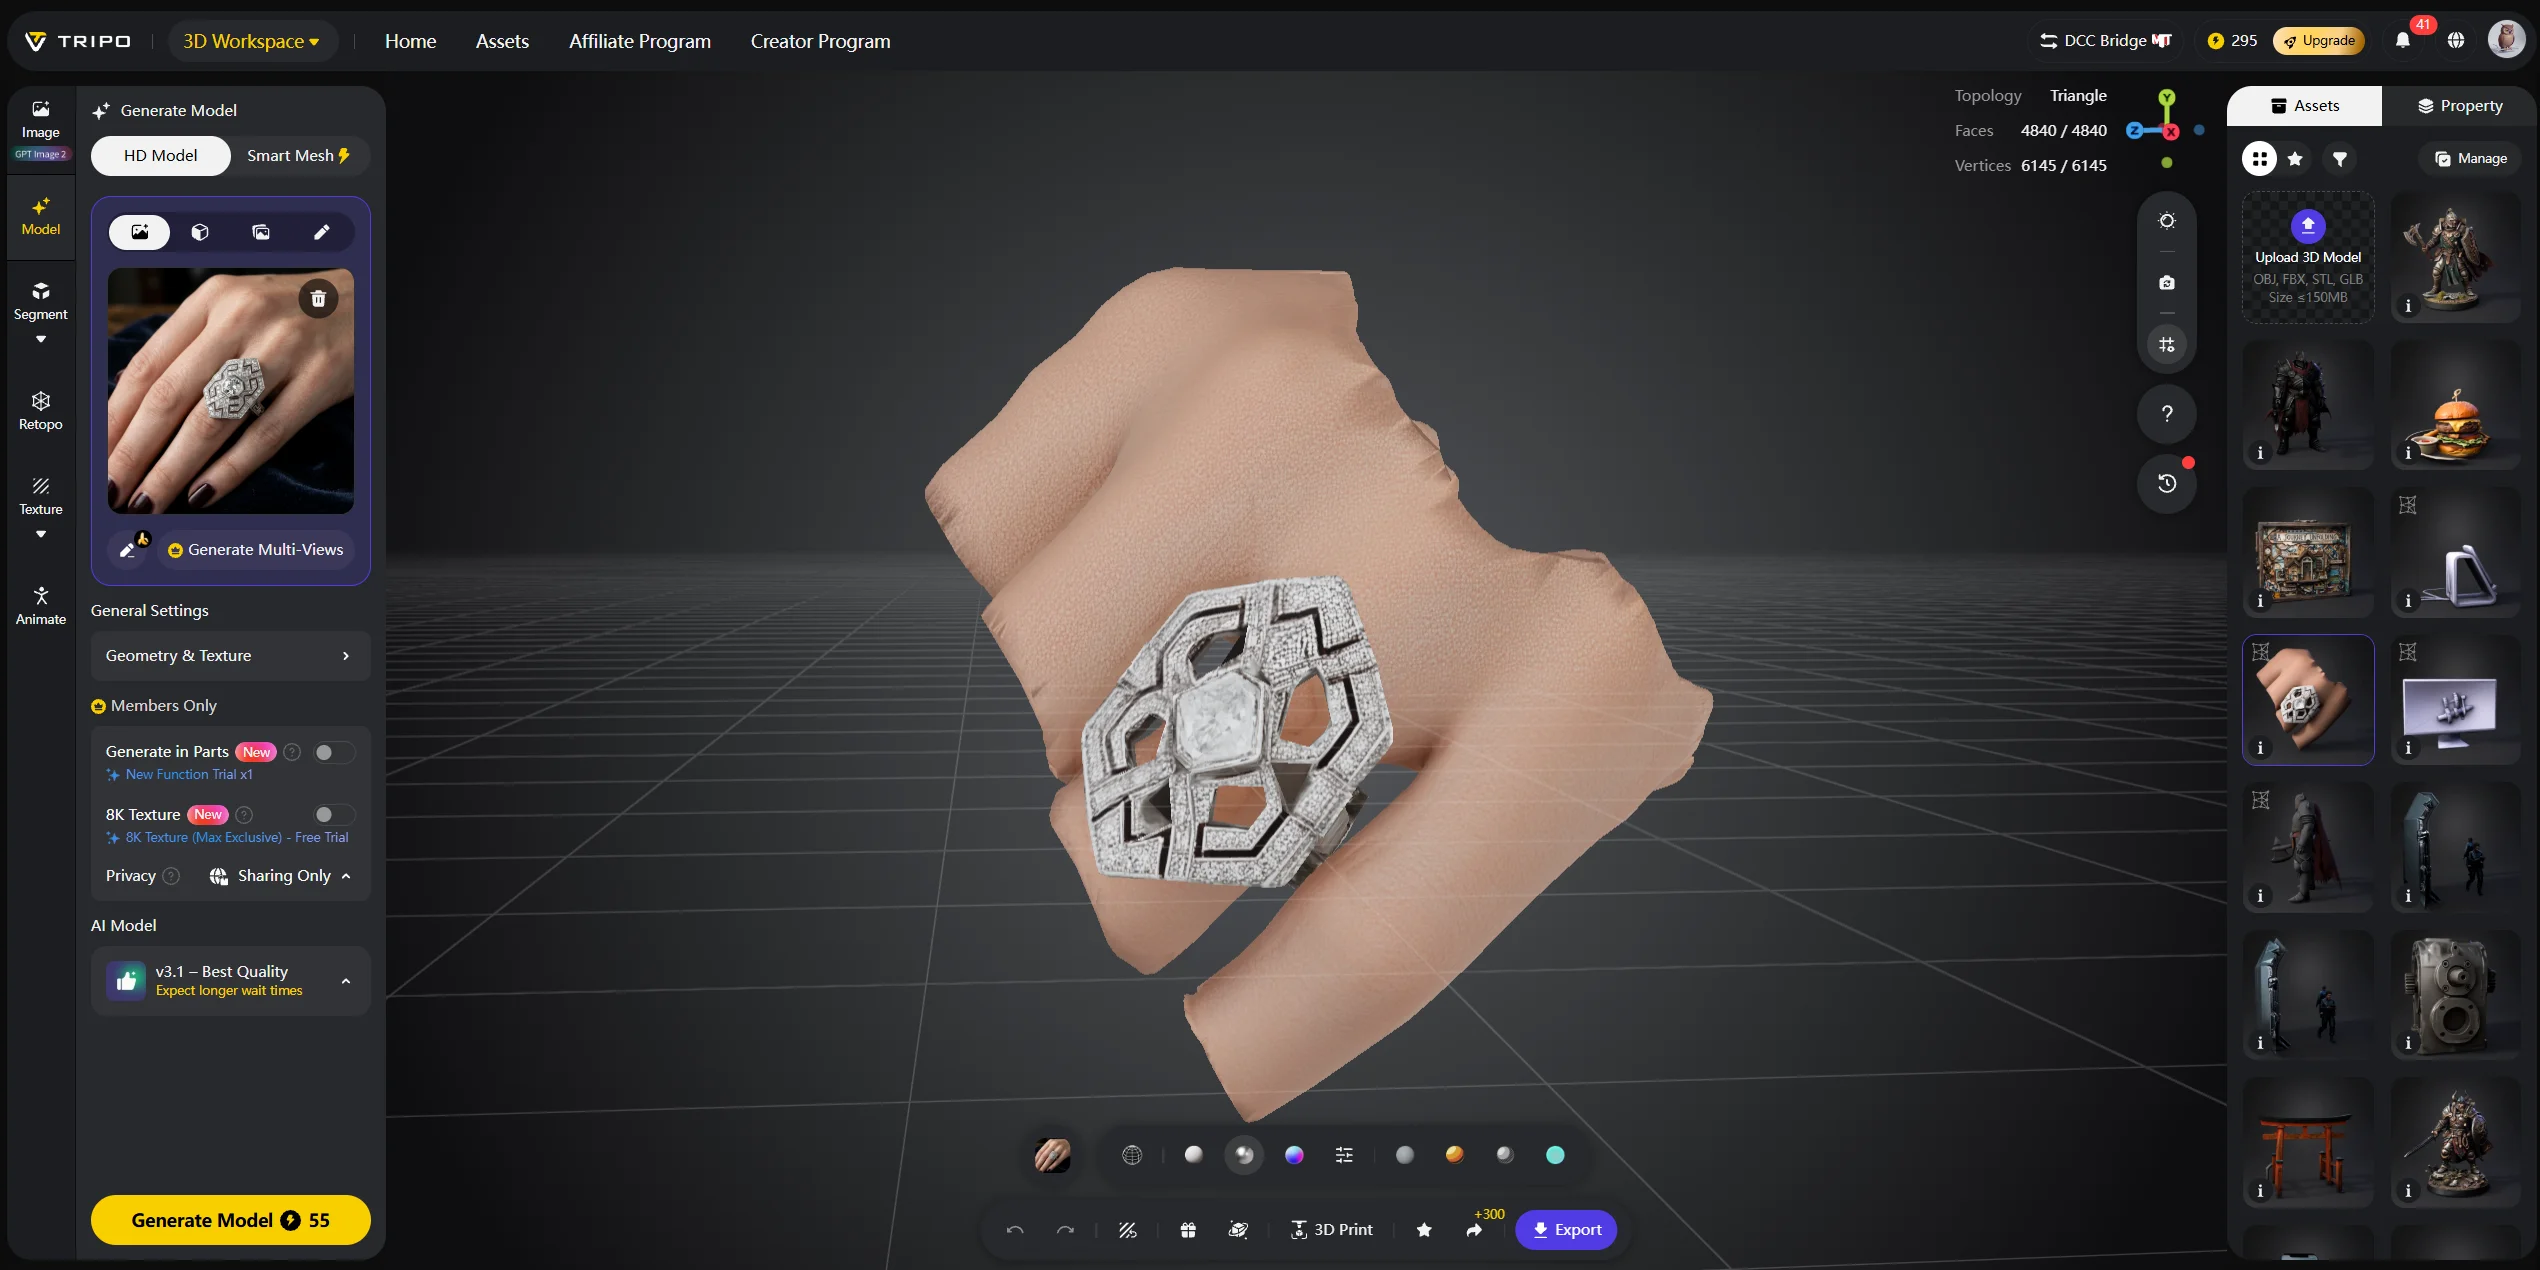Open the notifications bell

coord(2402,40)
